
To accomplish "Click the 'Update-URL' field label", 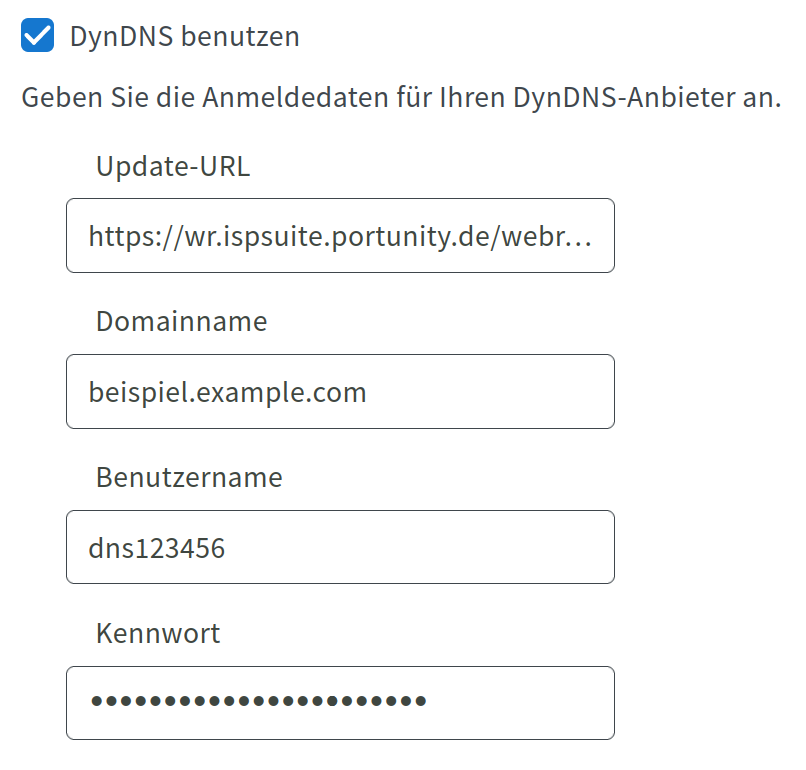I will (172, 166).
